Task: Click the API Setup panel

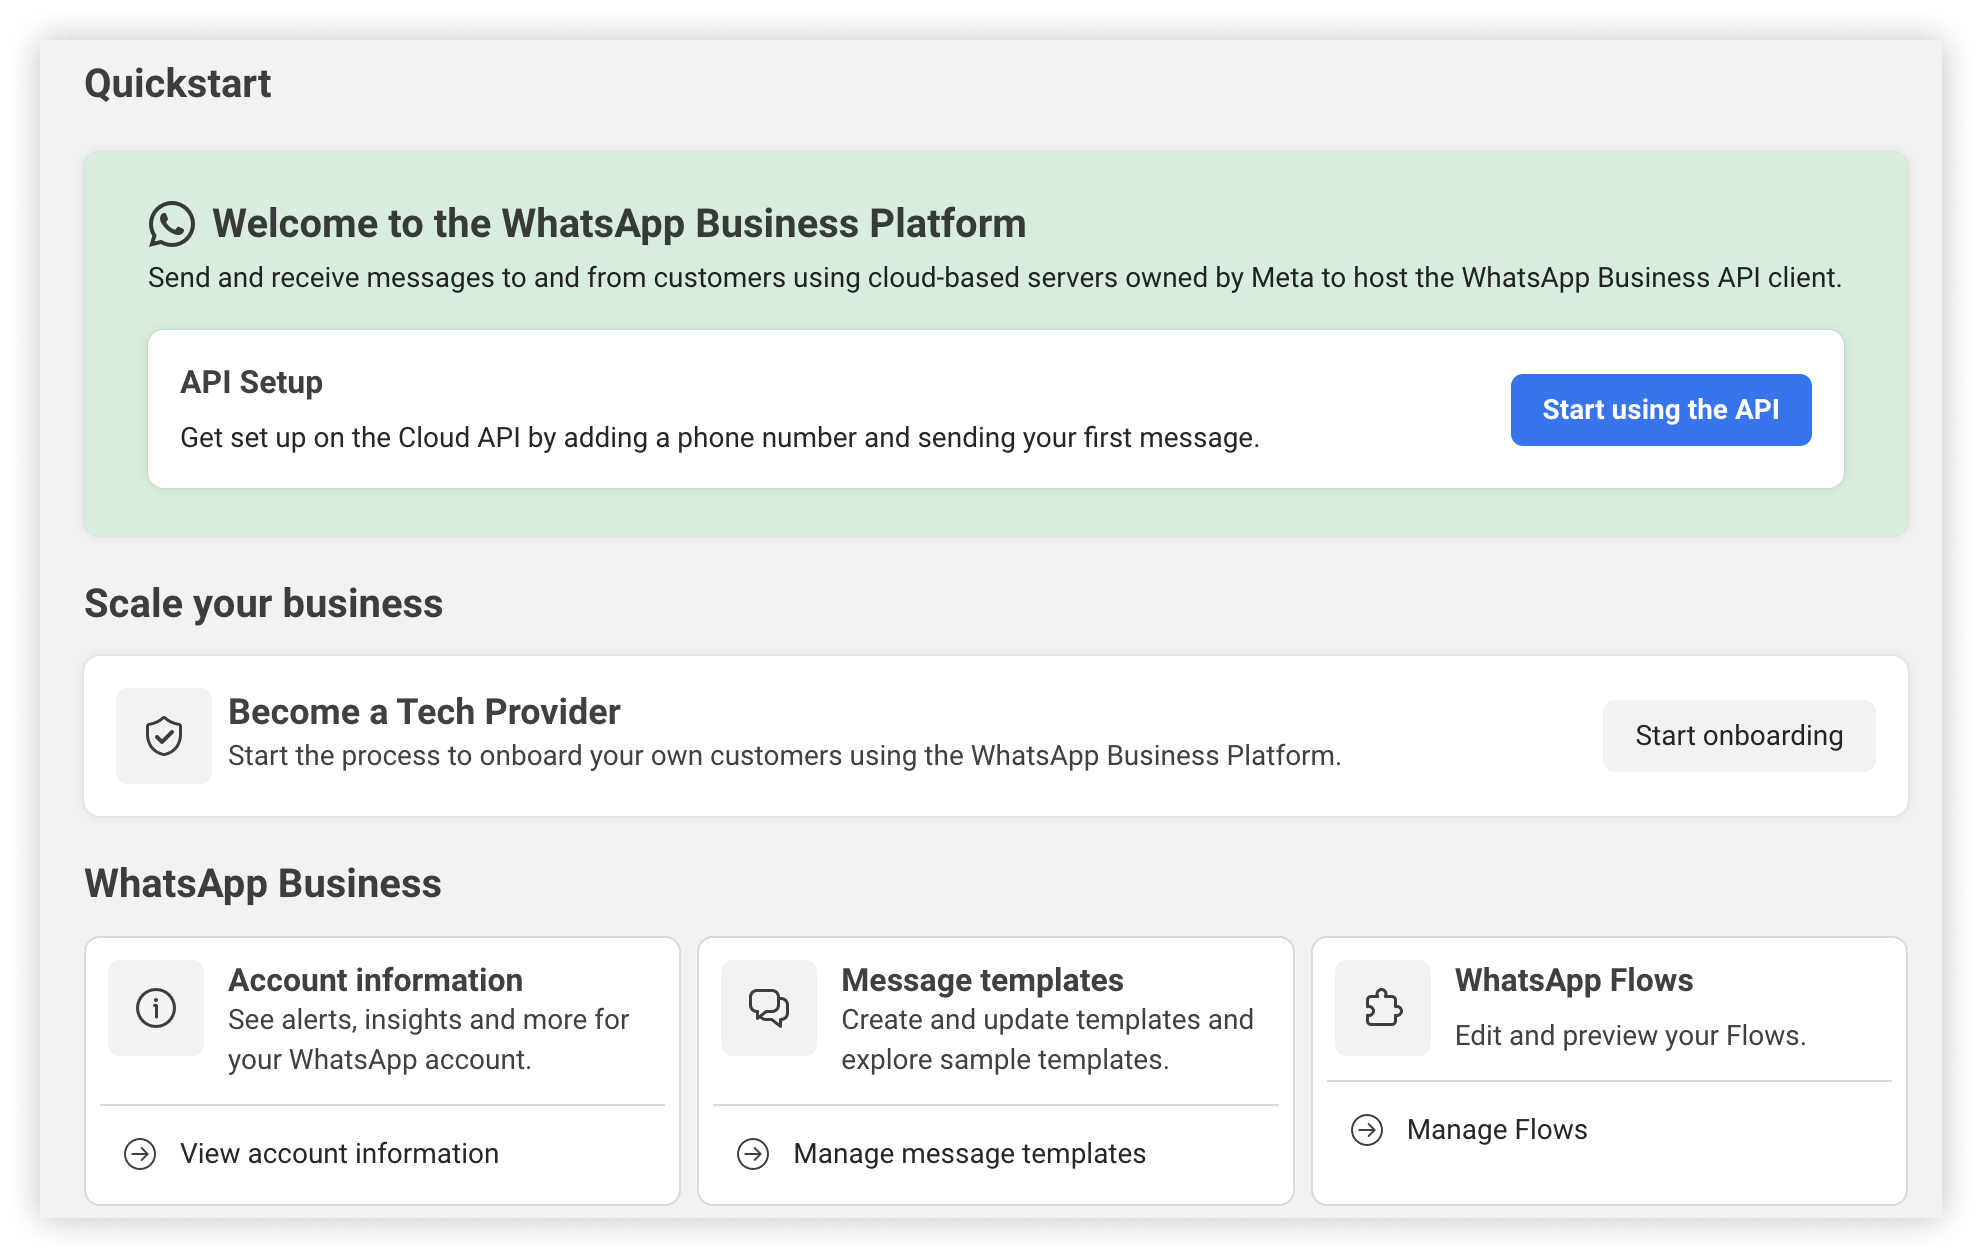Action: 700,408
